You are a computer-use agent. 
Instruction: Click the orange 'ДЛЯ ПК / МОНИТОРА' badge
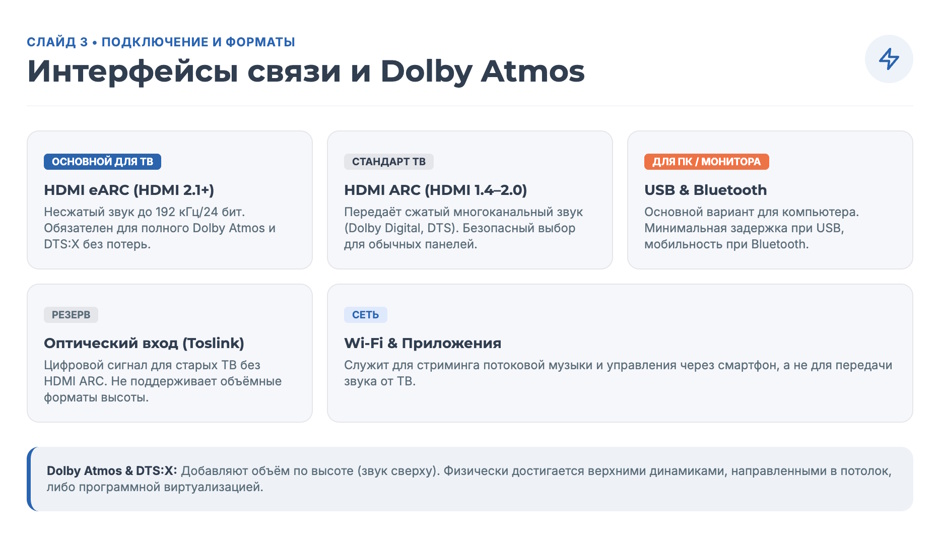(706, 161)
